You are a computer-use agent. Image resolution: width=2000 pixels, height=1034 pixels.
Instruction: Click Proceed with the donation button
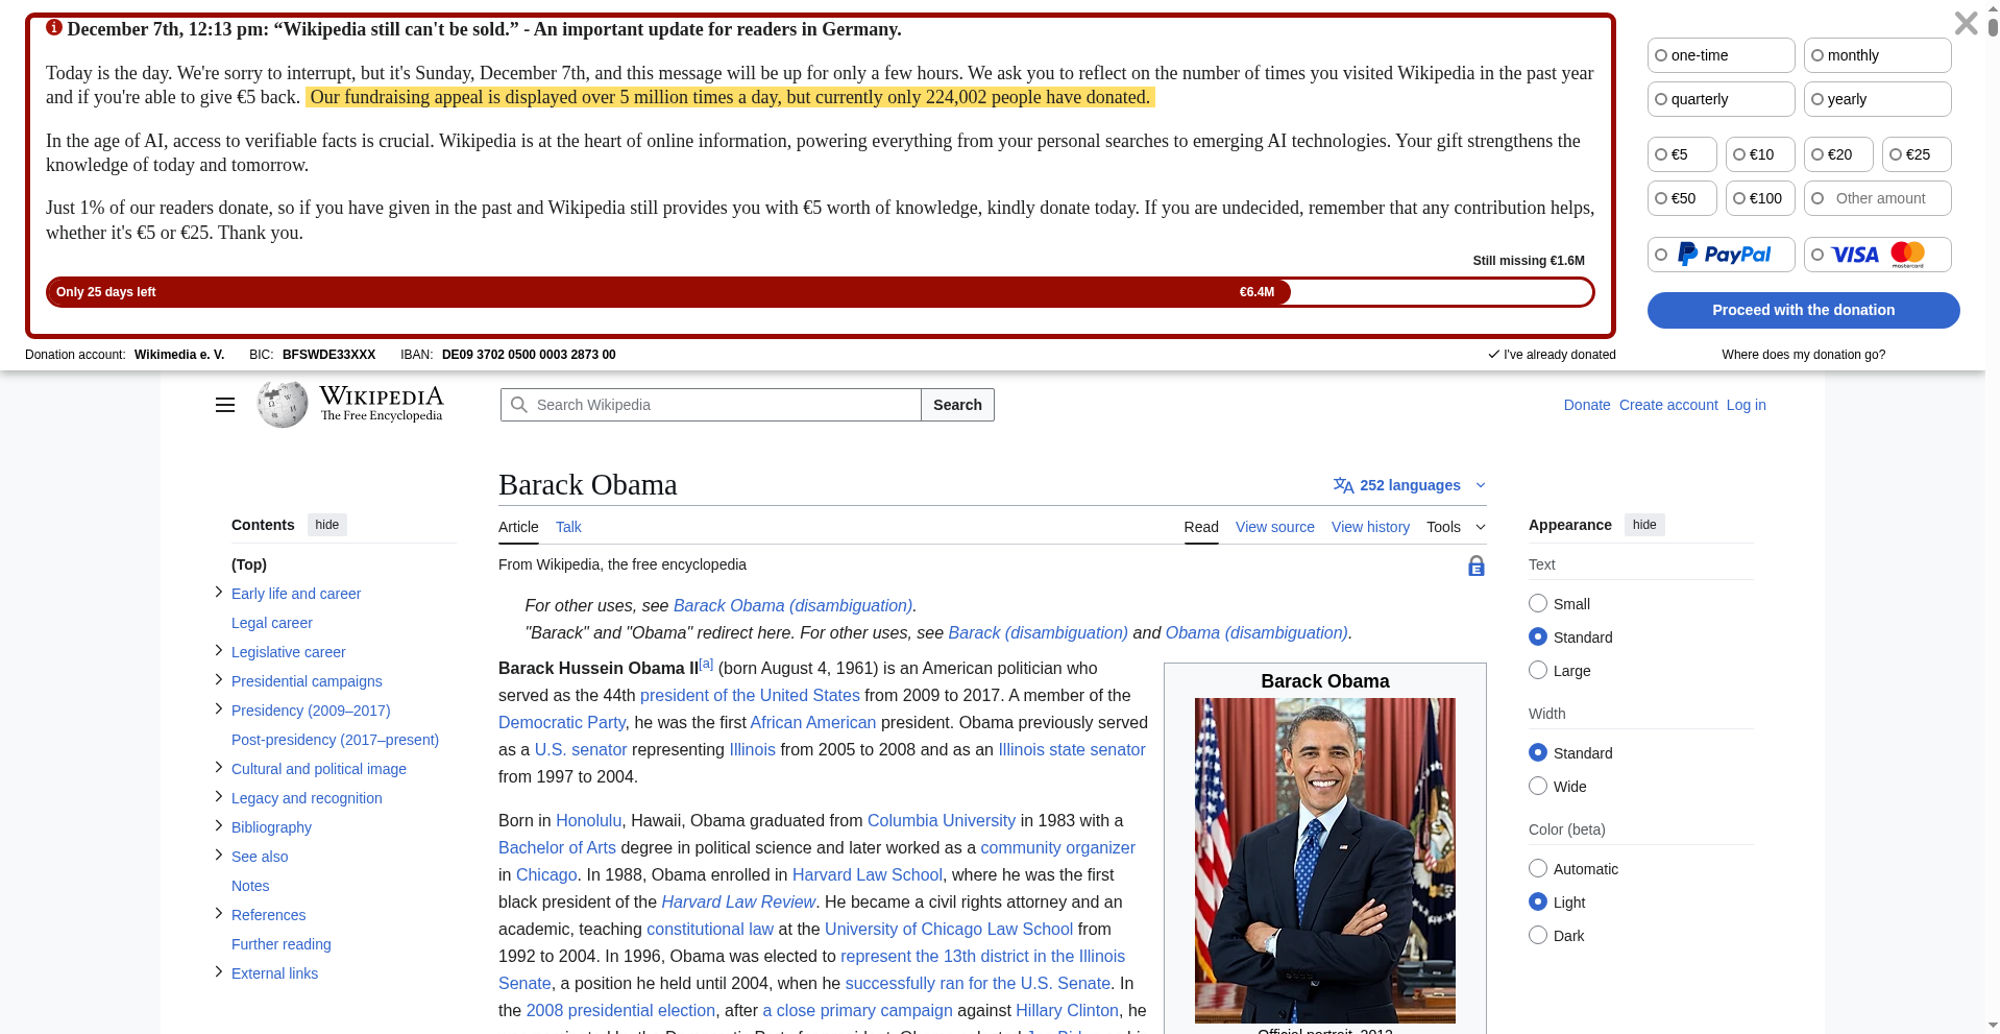(x=1802, y=310)
